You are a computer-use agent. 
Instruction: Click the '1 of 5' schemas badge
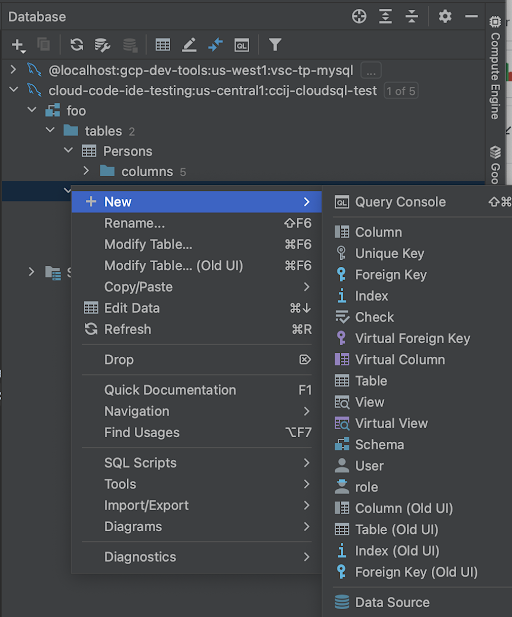(401, 91)
